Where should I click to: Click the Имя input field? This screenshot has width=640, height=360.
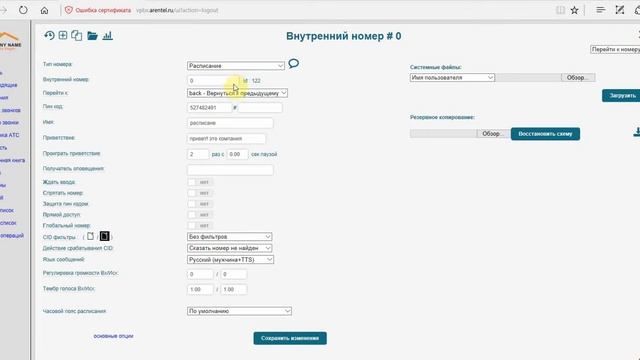coord(230,123)
